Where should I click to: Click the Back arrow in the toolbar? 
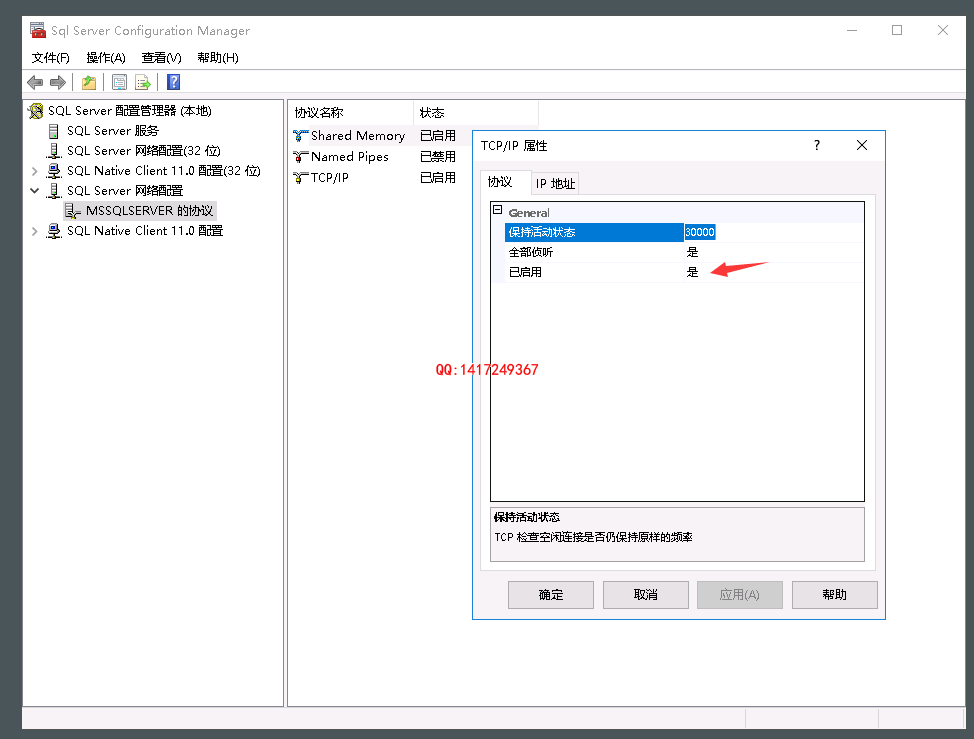pyautogui.click(x=35, y=82)
